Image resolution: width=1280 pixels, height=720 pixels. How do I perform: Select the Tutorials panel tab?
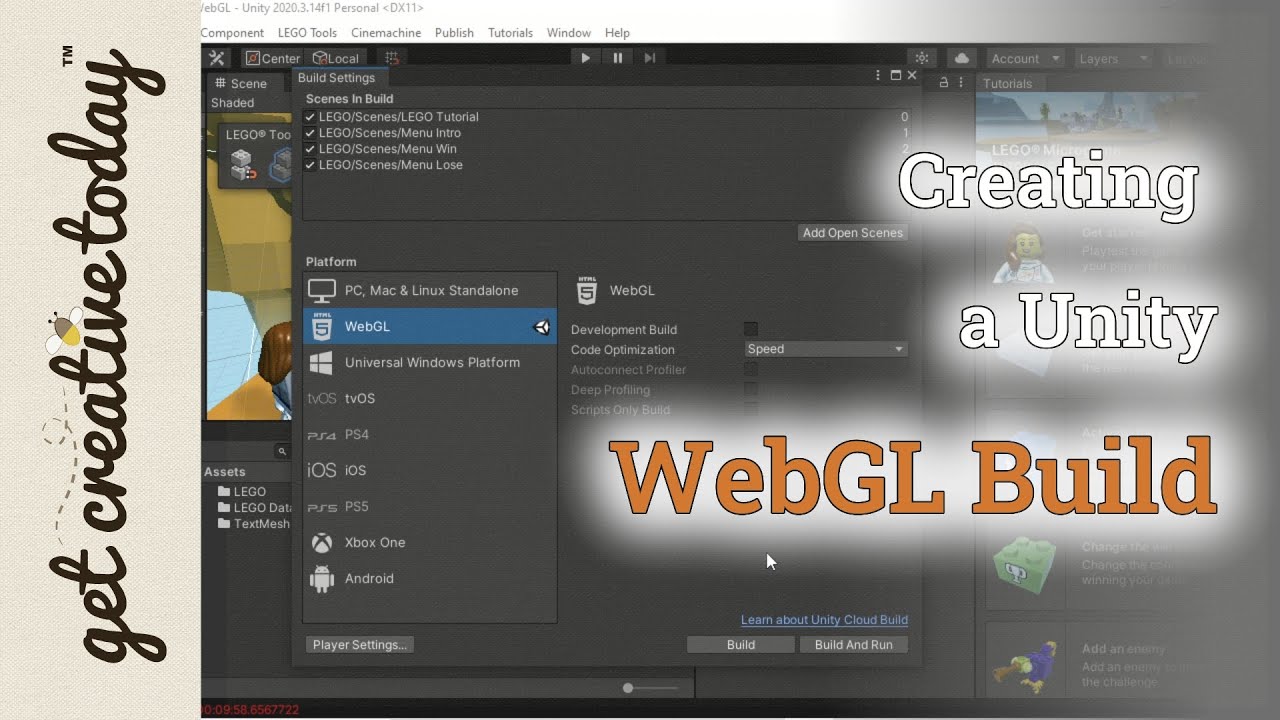(x=1007, y=83)
